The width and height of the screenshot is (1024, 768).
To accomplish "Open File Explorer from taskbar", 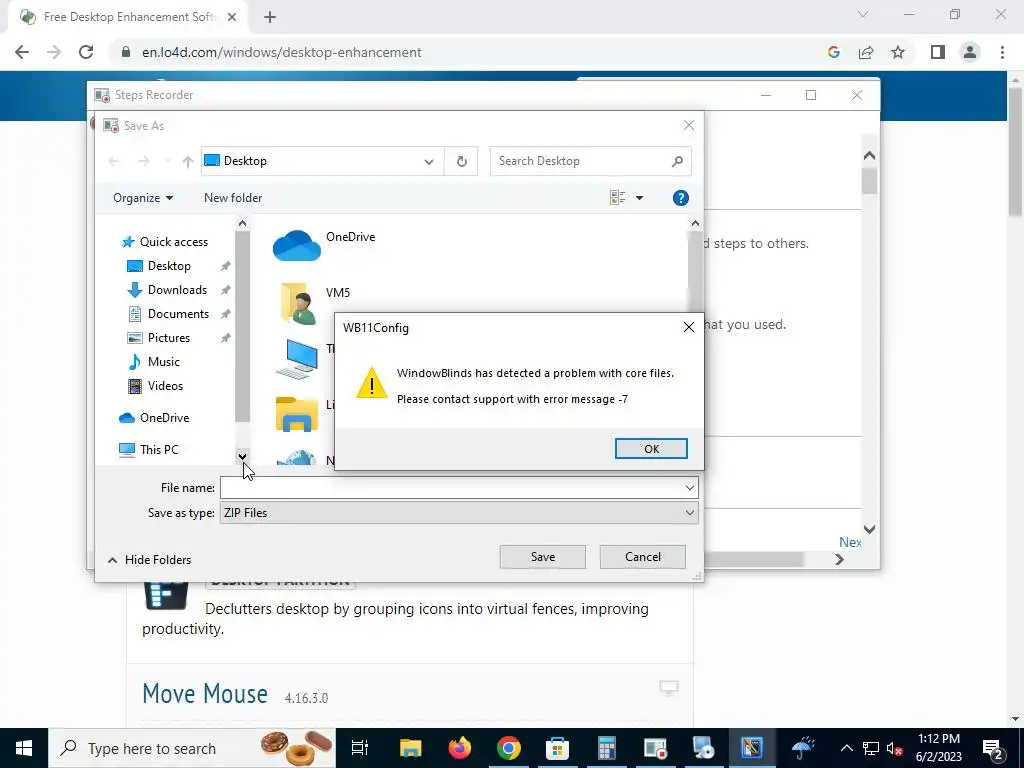I will coord(411,748).
